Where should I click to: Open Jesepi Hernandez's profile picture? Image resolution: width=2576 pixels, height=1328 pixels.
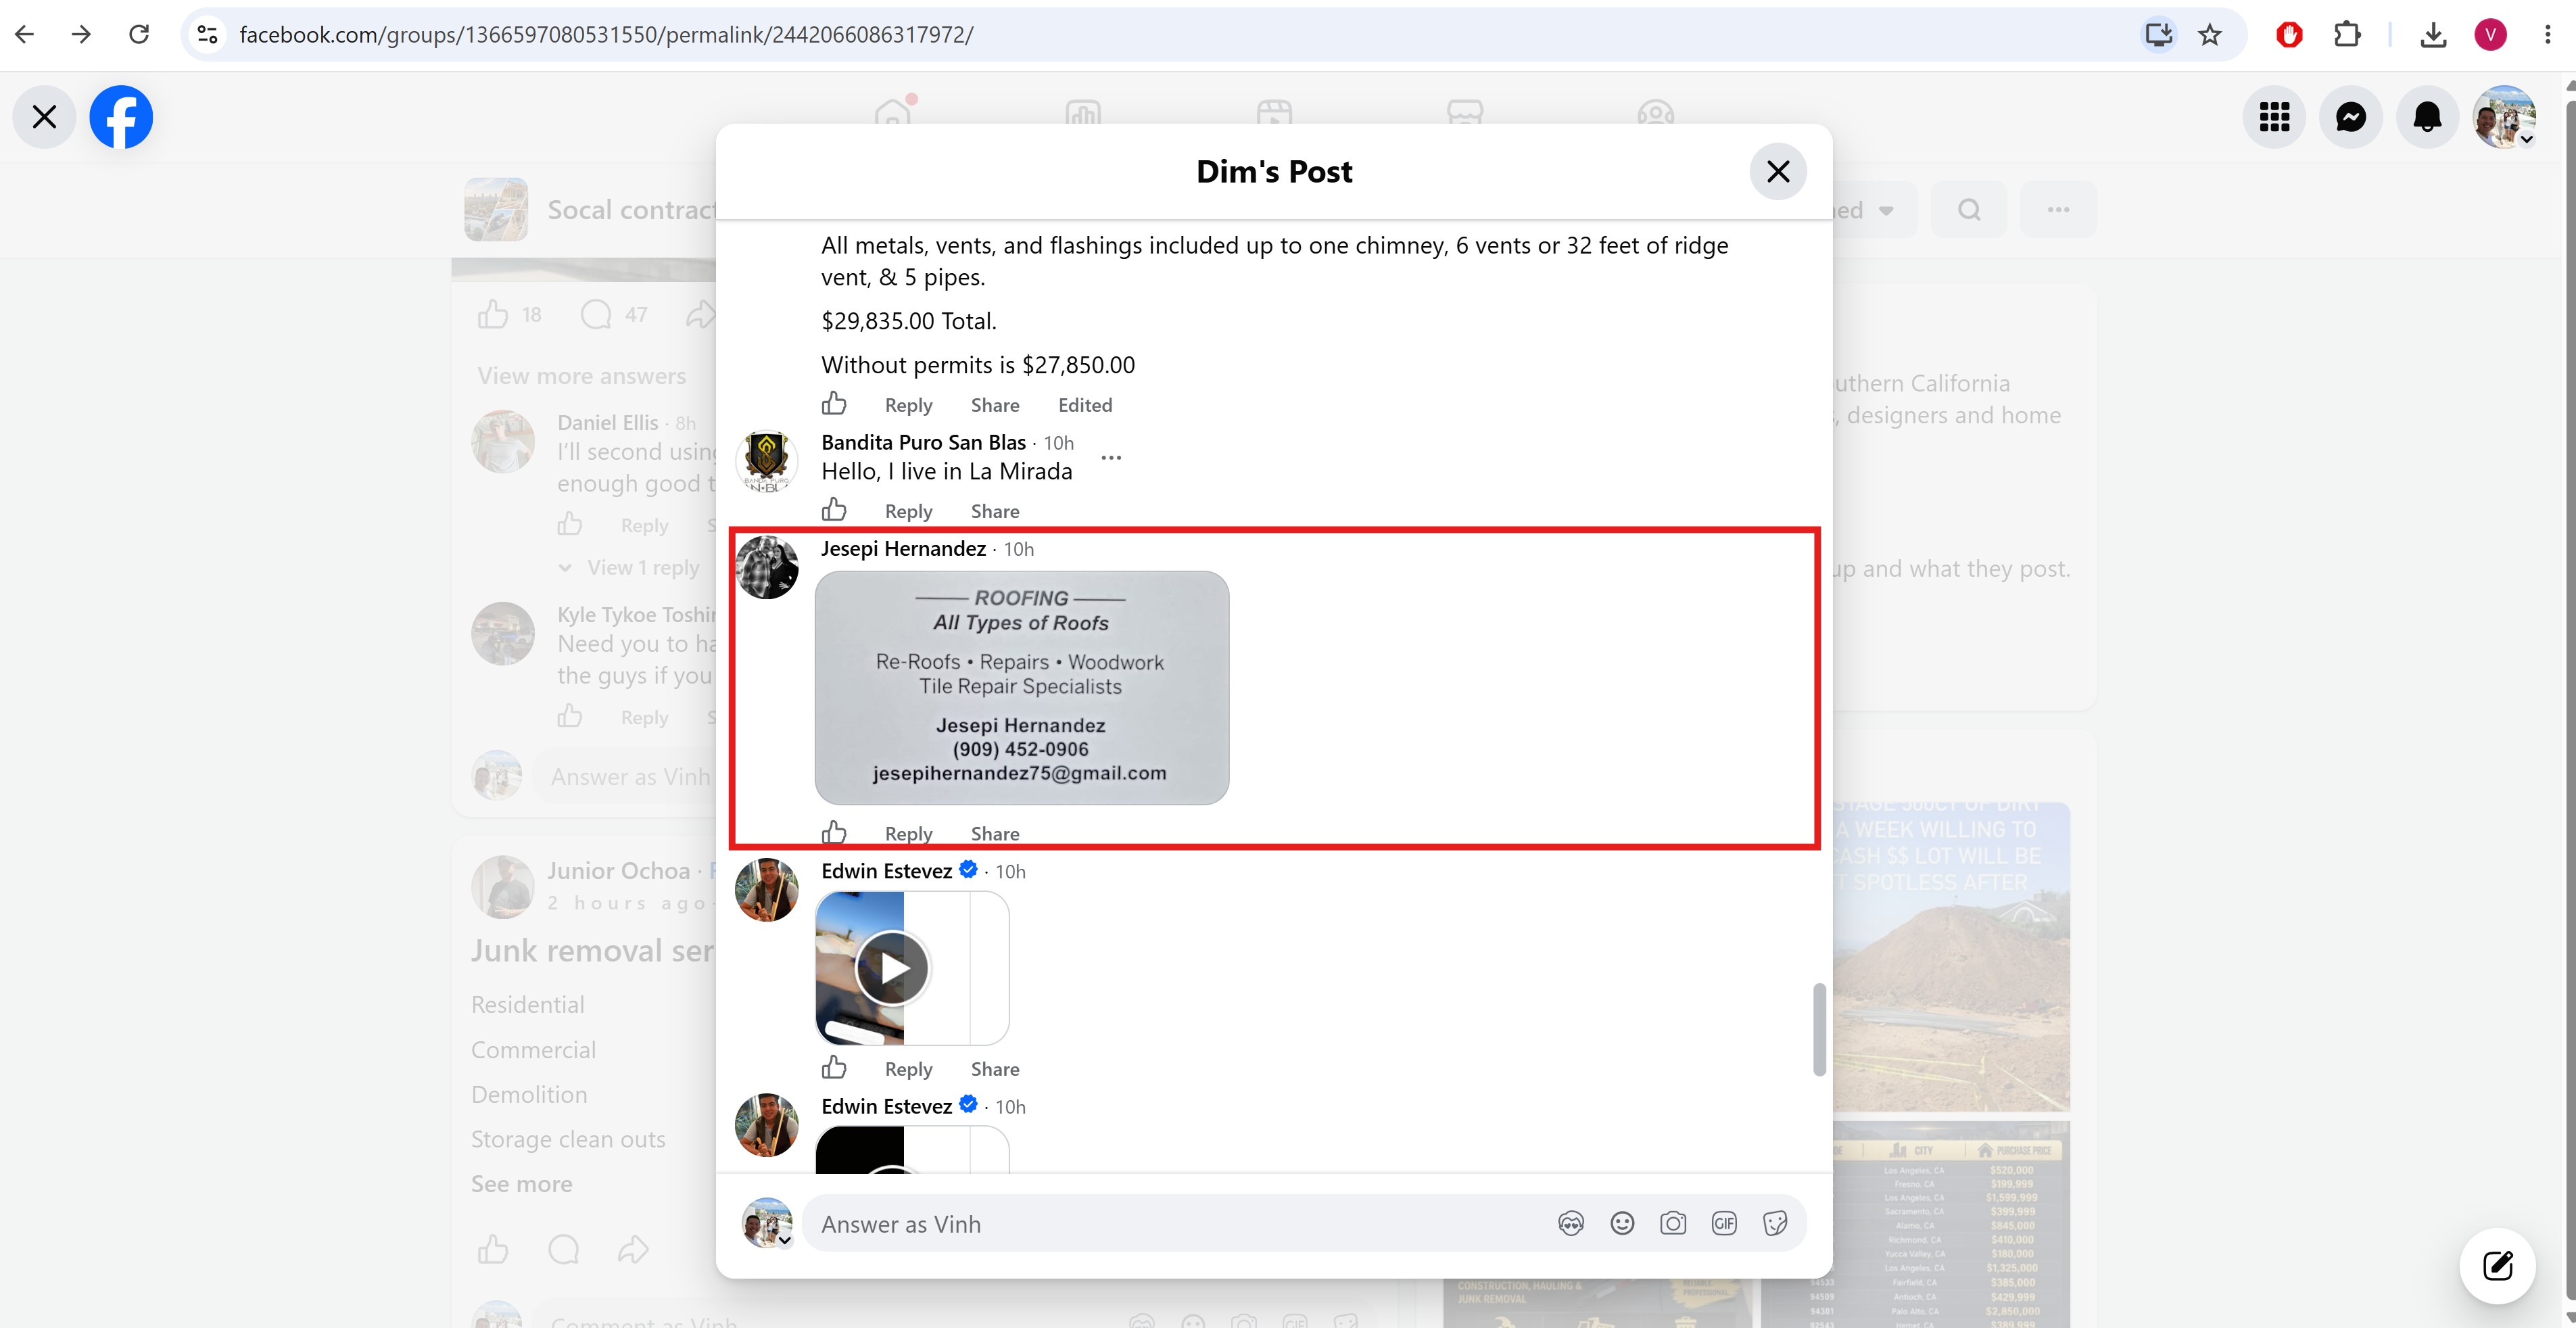pyautogui.click(x=767, y=567)
